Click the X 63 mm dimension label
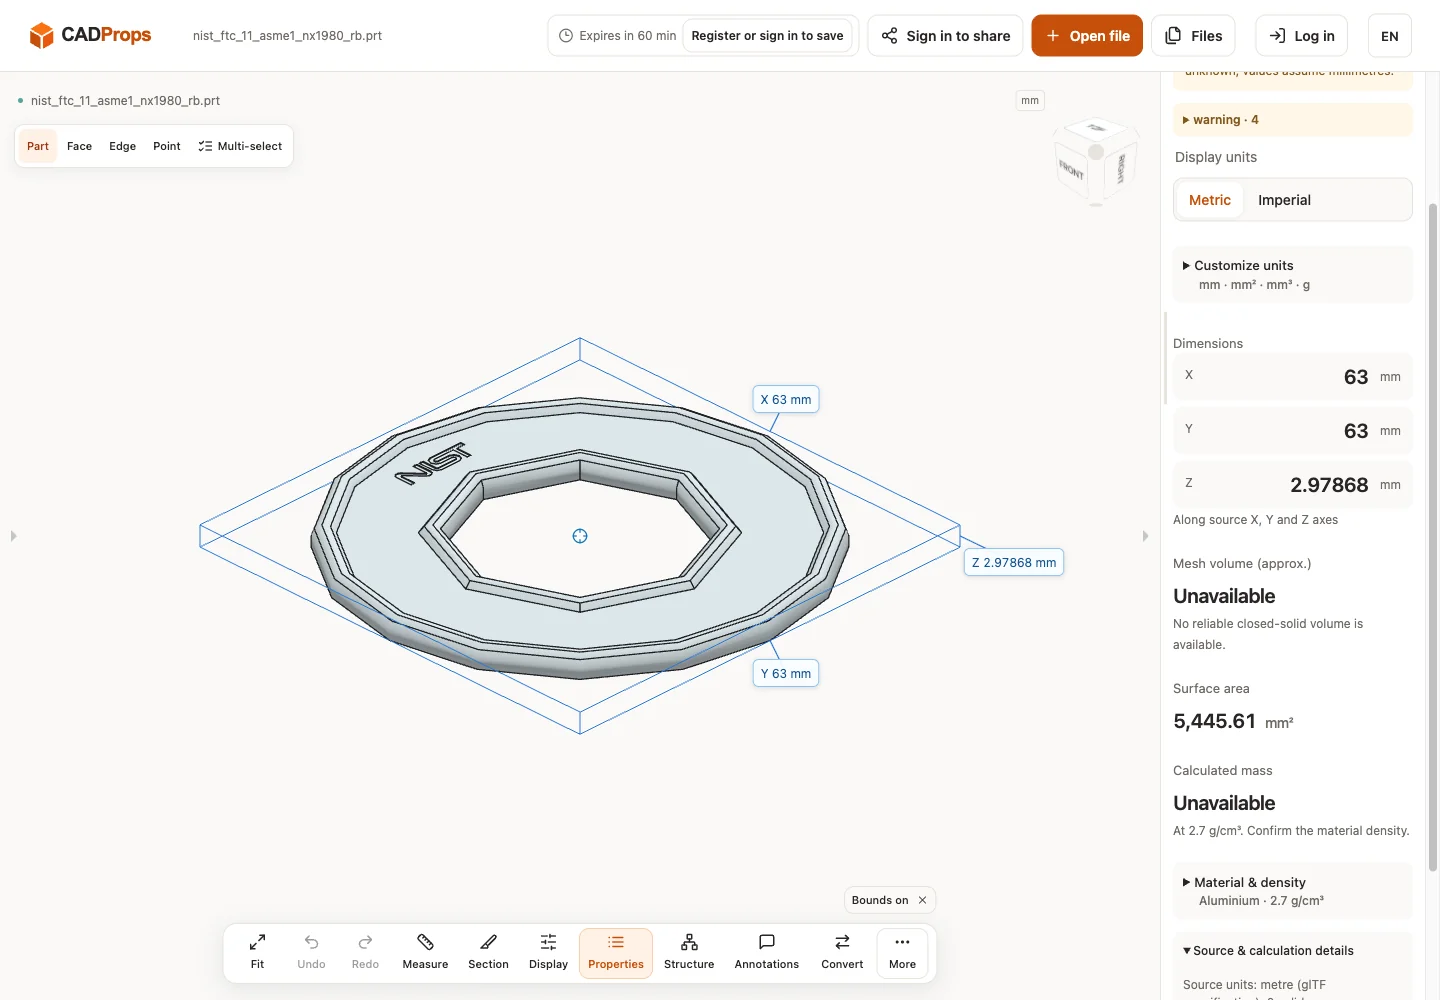The height and width of the screenshot is (1000, 1440). (x=786, y=399)
